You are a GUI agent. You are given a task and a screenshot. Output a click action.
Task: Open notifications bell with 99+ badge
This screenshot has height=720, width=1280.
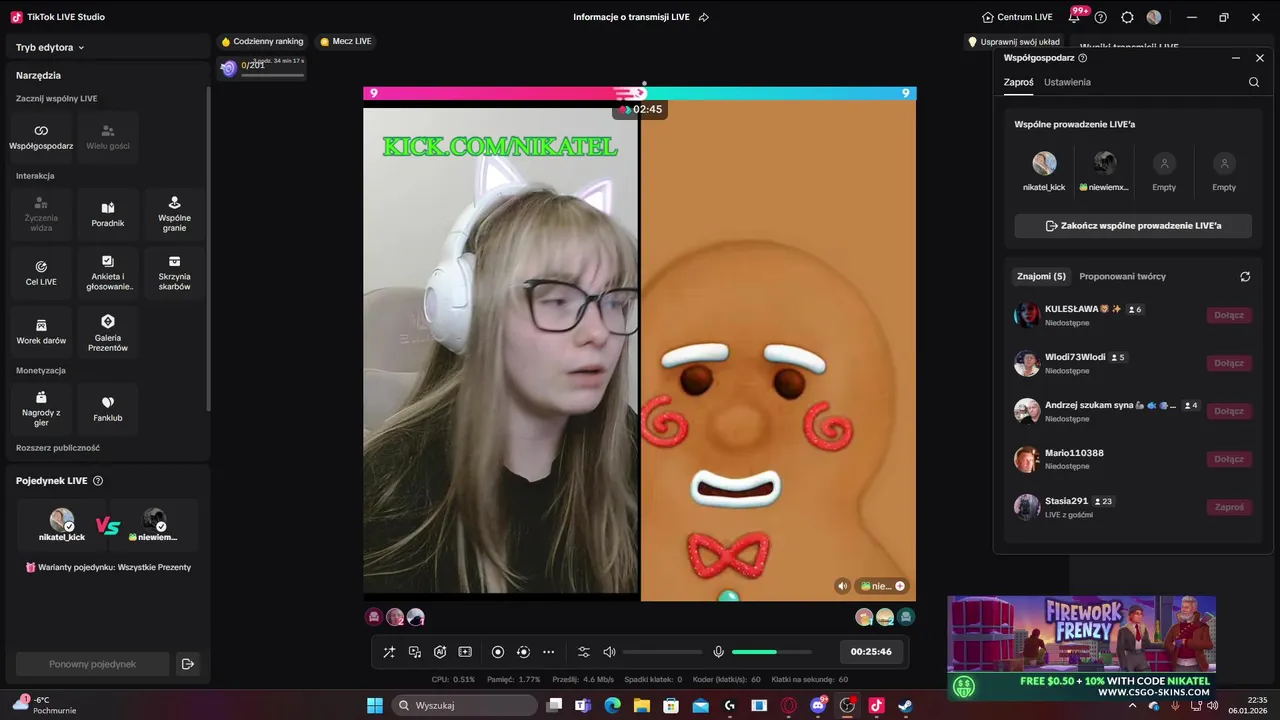[1074, 17]
